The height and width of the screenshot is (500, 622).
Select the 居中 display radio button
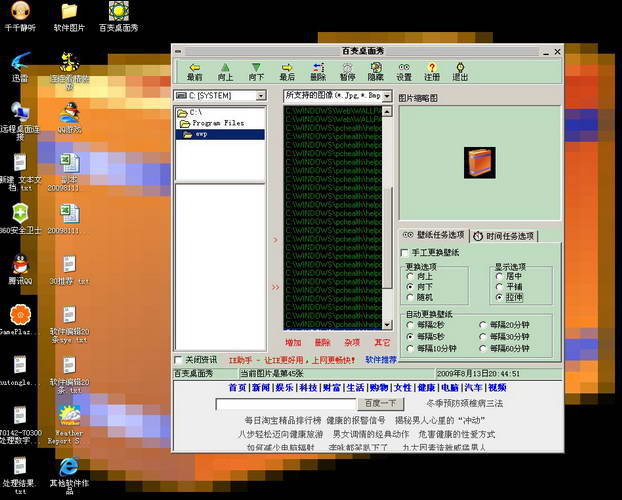point(499,276)
